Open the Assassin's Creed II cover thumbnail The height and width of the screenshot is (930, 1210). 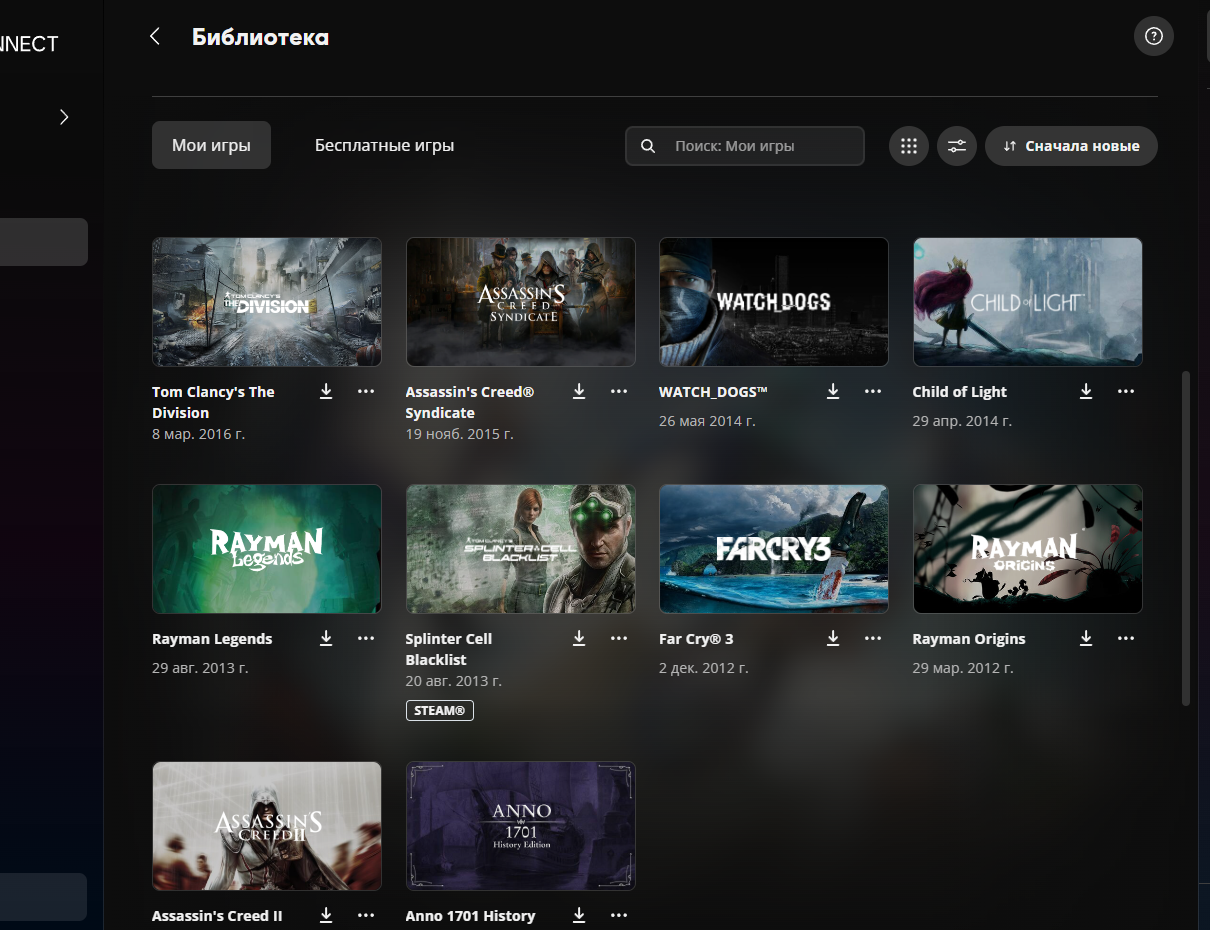pos(267,826)
